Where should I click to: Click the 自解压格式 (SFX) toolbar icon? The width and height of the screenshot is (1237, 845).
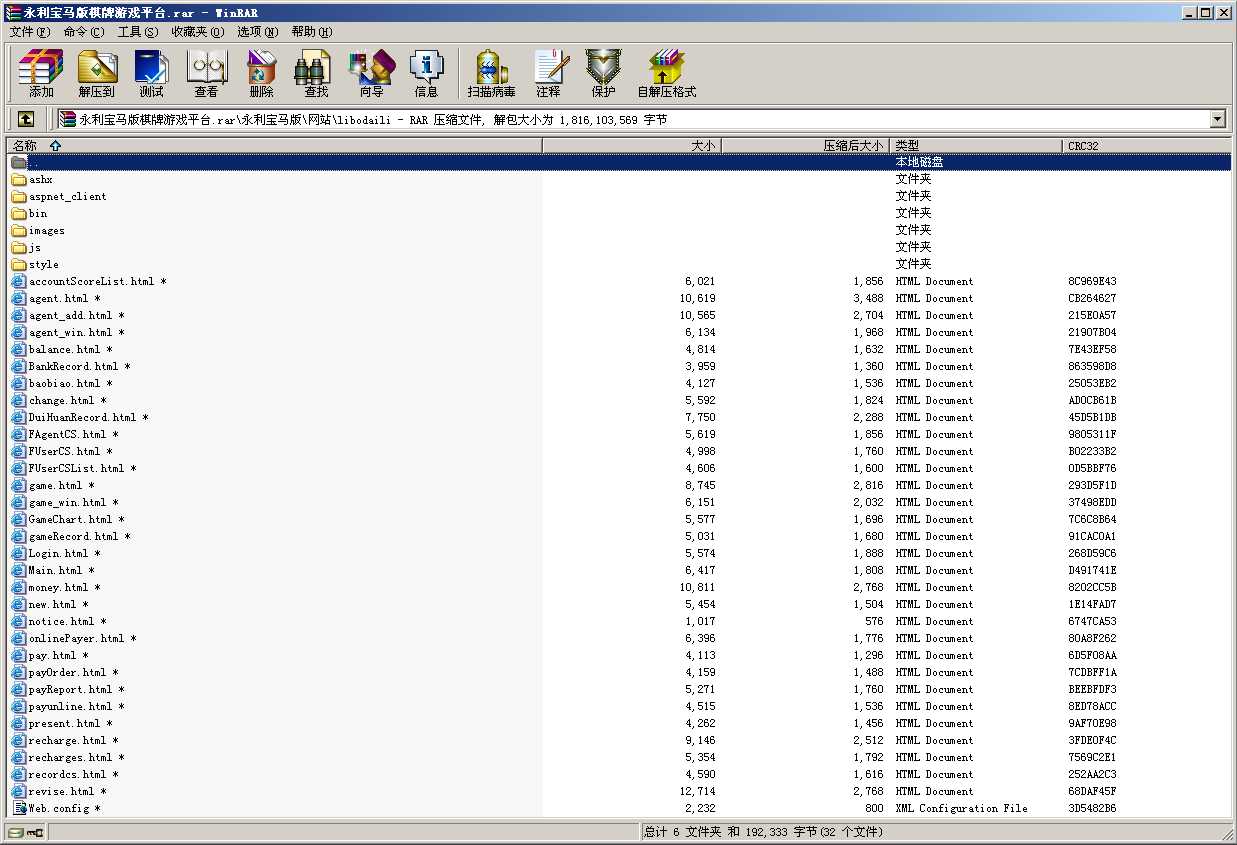(x=666, y=73)
